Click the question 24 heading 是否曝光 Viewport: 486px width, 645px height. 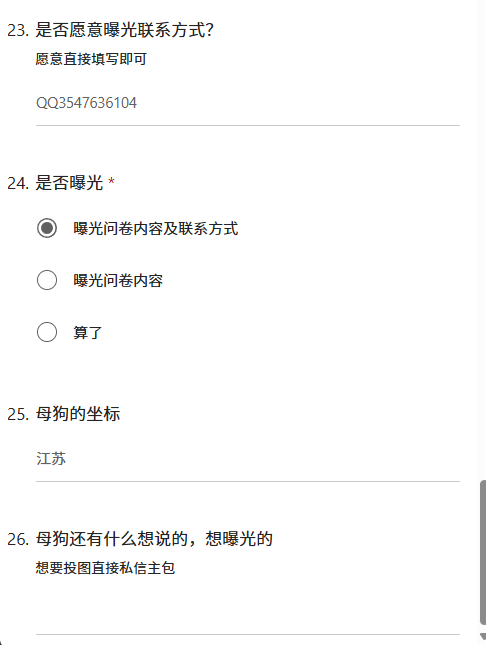coord(69,183)
